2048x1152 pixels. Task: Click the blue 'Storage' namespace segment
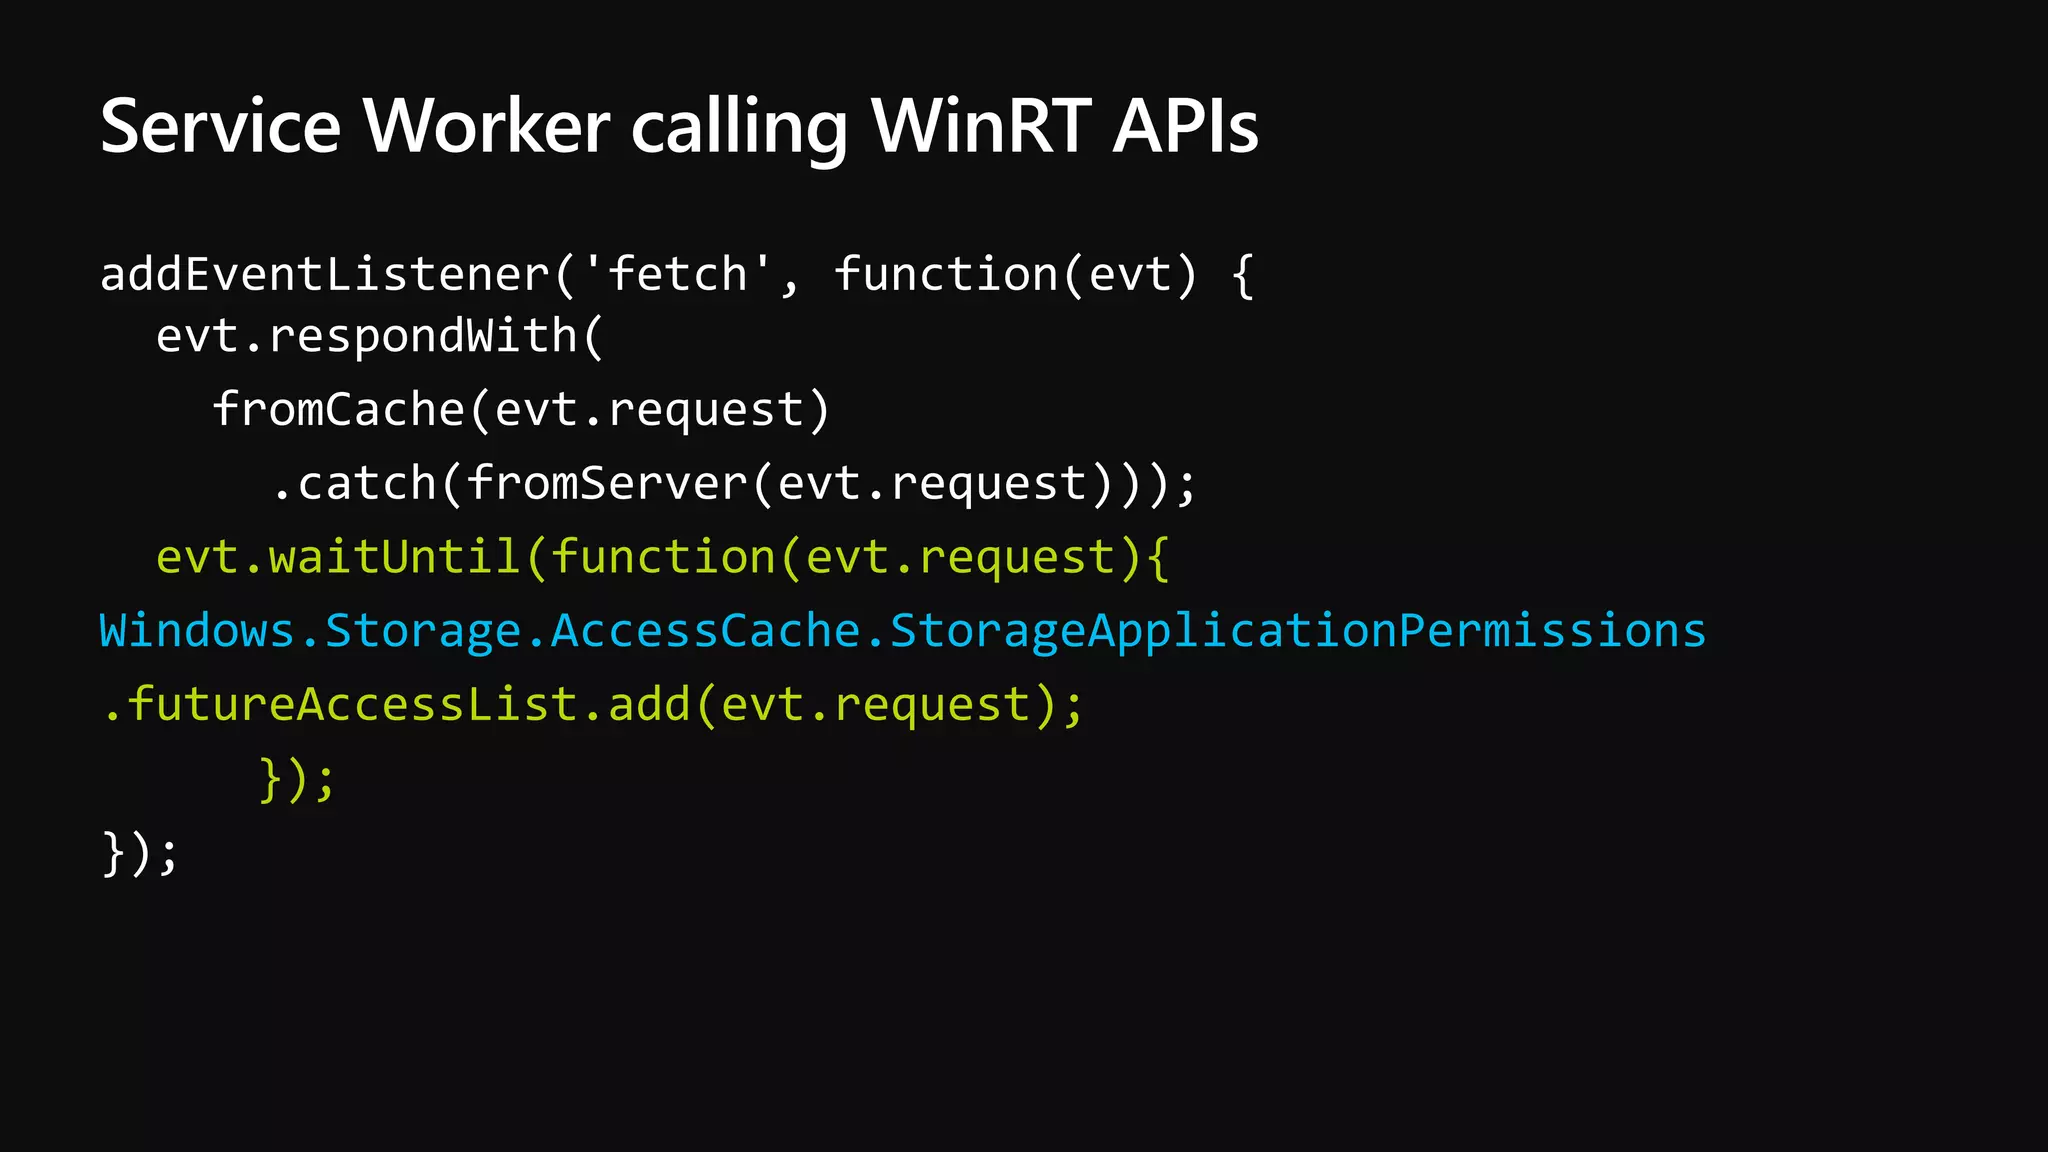(423, 632)
